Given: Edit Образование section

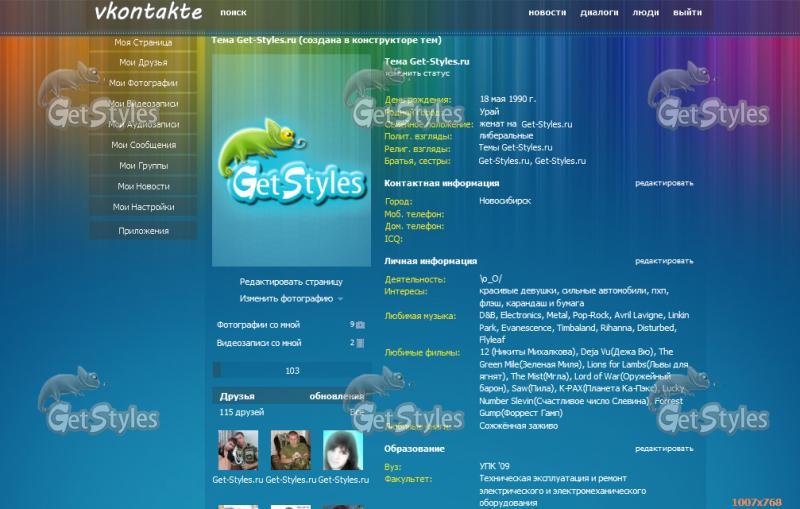Looking at the screenshot, I should [x=664, y=449].
